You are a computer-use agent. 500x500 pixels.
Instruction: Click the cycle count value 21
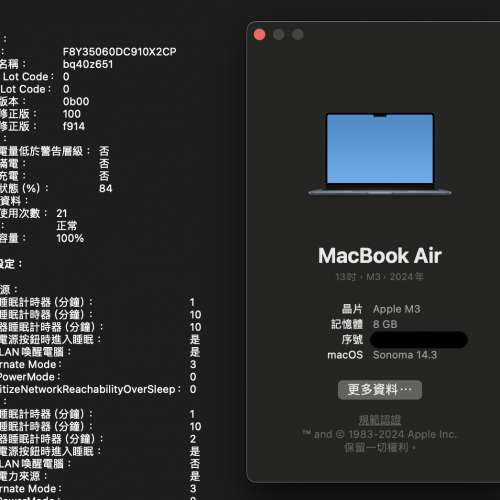coord(62,213)
